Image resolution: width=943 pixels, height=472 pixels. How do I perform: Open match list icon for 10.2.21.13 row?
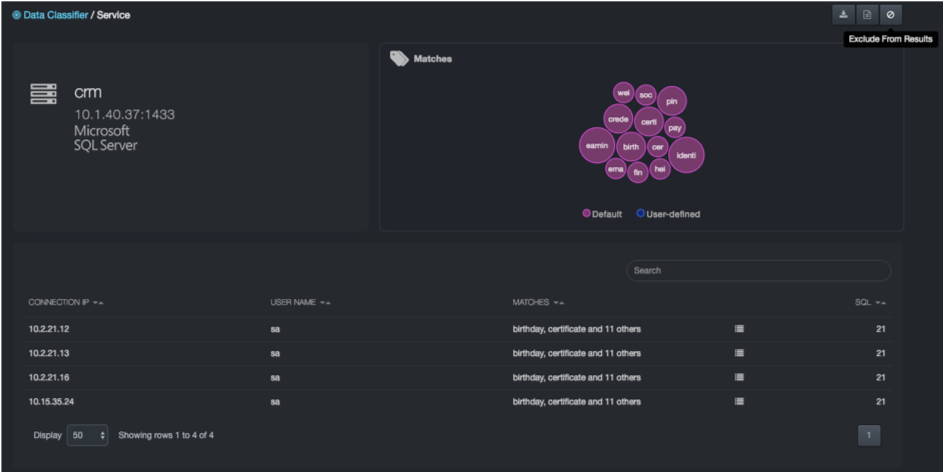739,353
